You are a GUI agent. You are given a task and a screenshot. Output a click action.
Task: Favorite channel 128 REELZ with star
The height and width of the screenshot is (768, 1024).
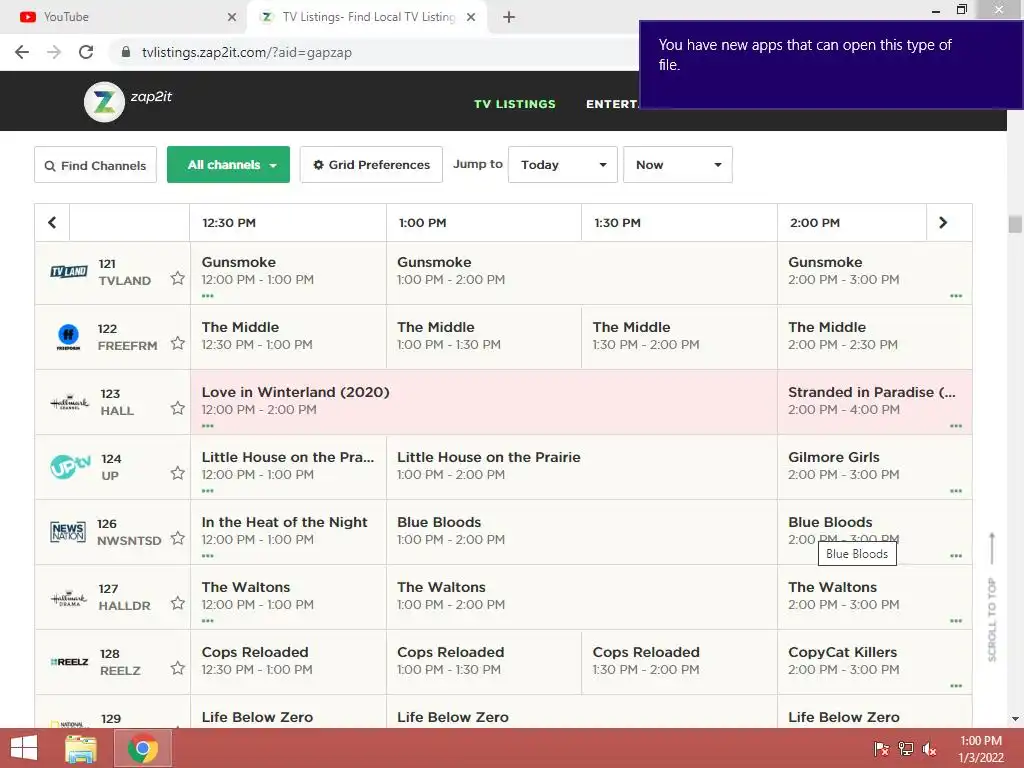point(178,668)
